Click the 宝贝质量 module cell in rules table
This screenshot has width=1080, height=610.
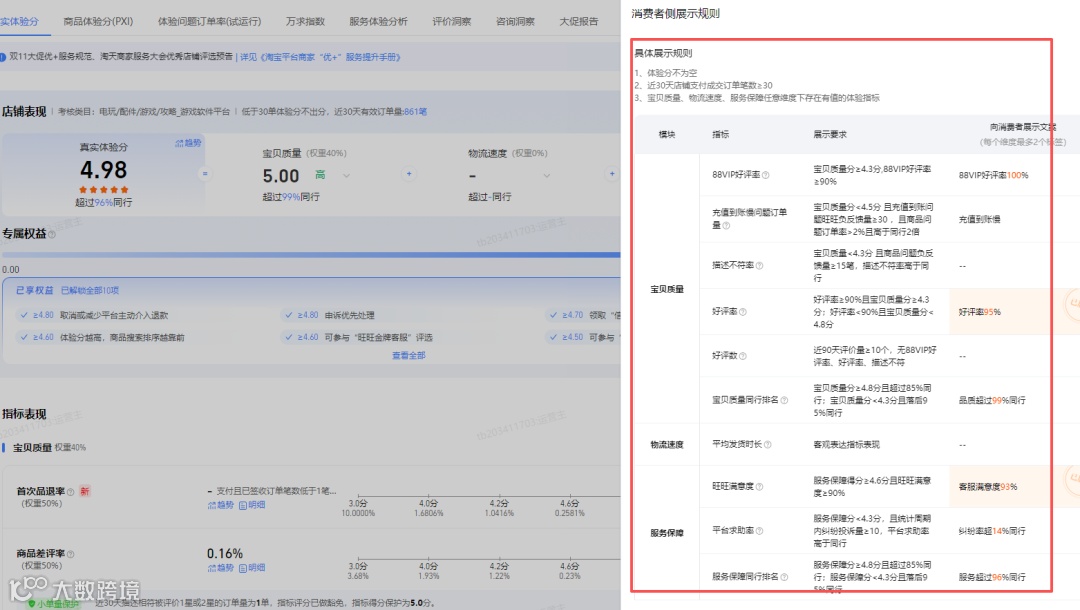coord(667,289)
